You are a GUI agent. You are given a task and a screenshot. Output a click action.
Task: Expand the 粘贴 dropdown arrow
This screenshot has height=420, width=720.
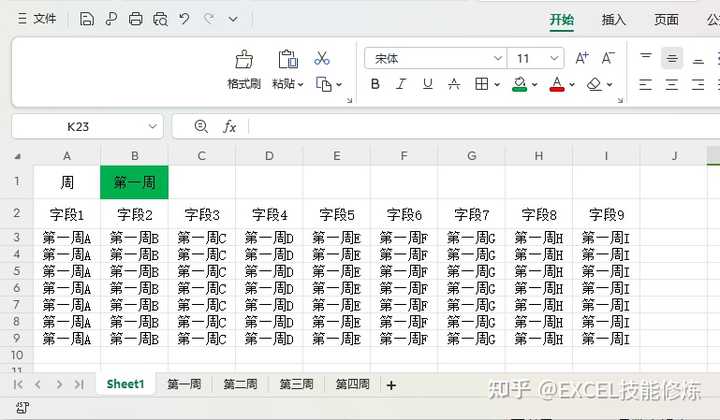pyautogui.click(x=300, y=84)
